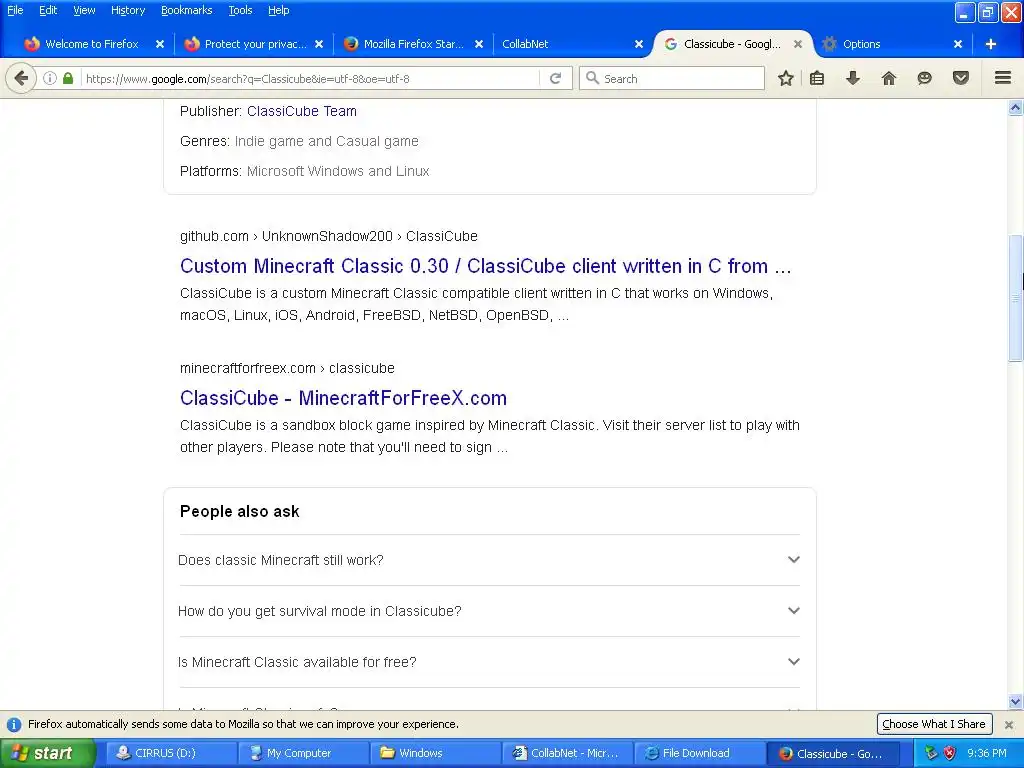Dismiss the Firefox data notification bar
Image resolution: width=1024 pixels, height=768 pixels.
pyautogui.click(x=1009, y=724)
